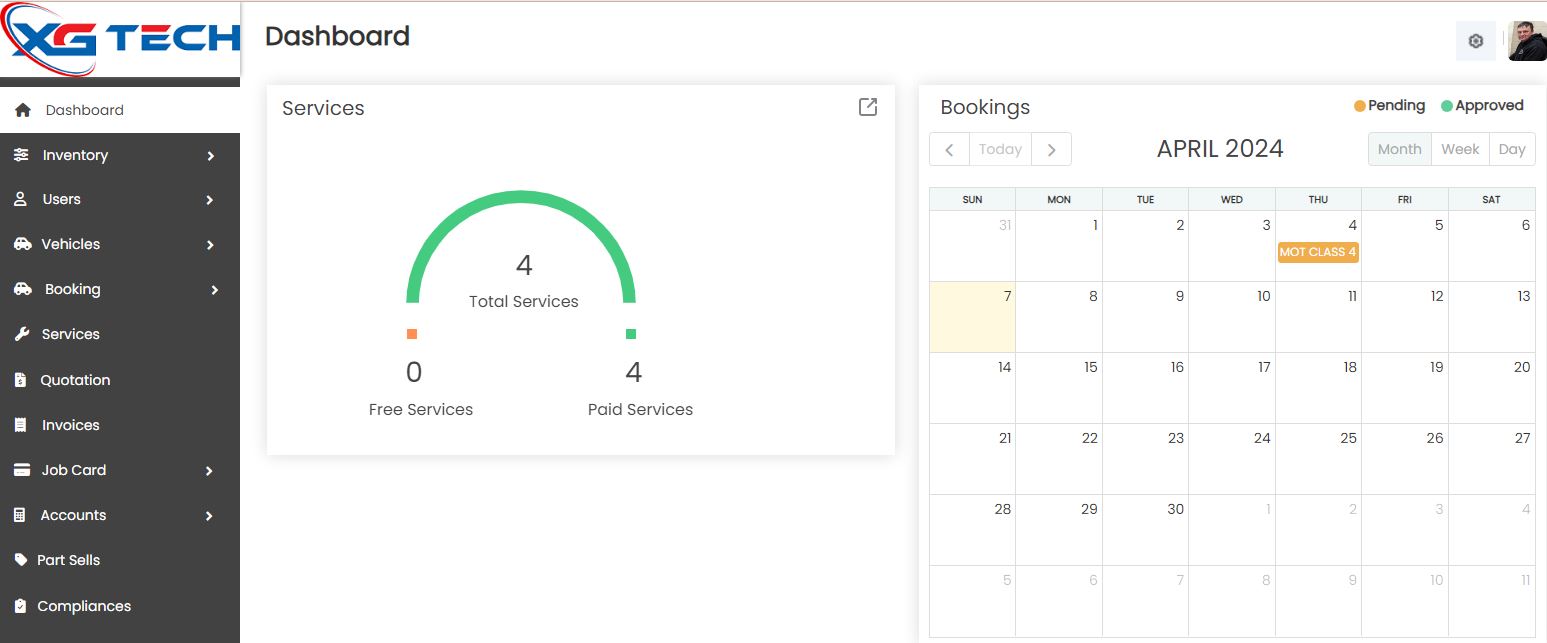
Task: Click the Services wrench icon
Action: pyautogui.click(x=21, y=334)
